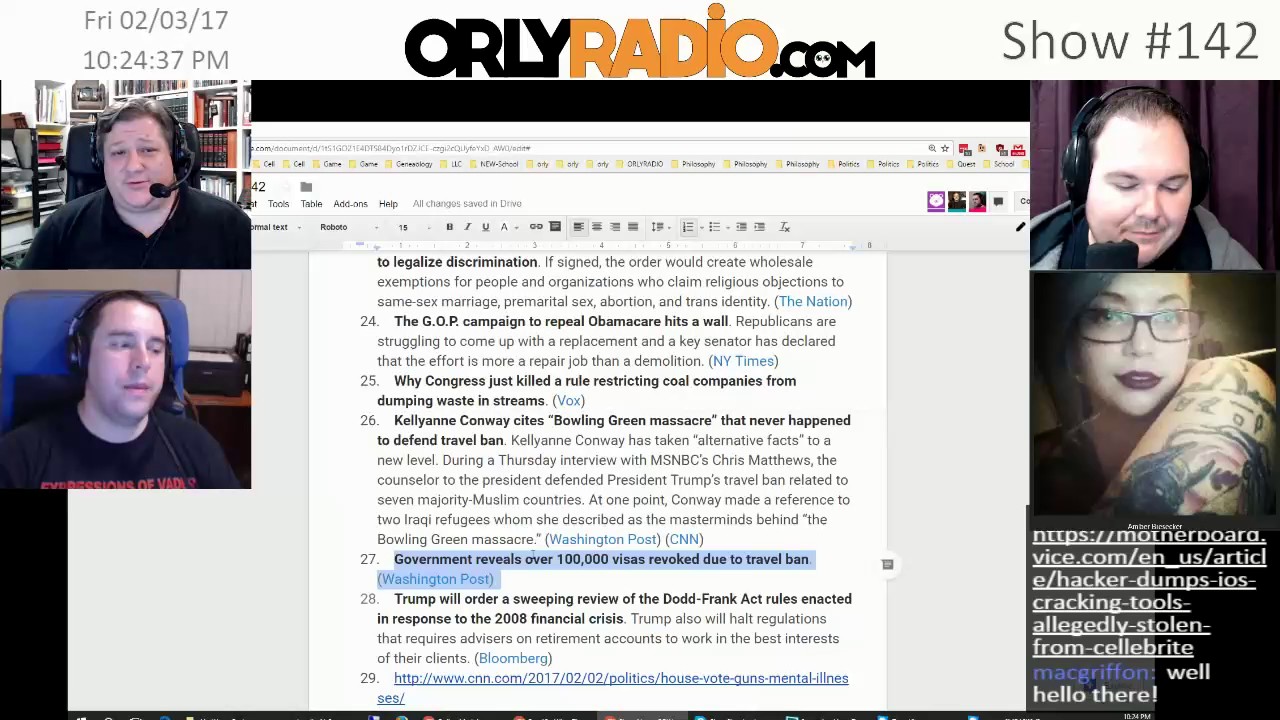Open the Genealogy bookmark folder

(409, 164)
